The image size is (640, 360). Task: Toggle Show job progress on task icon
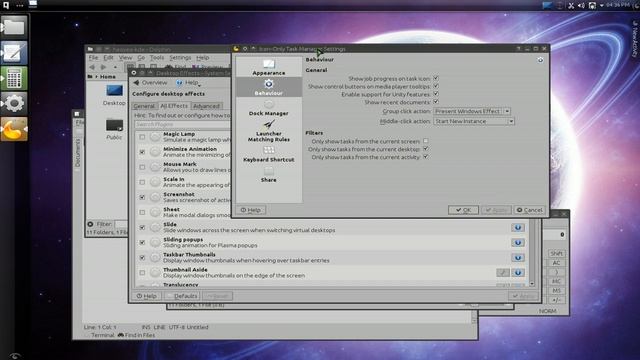[x=436, y=78]
